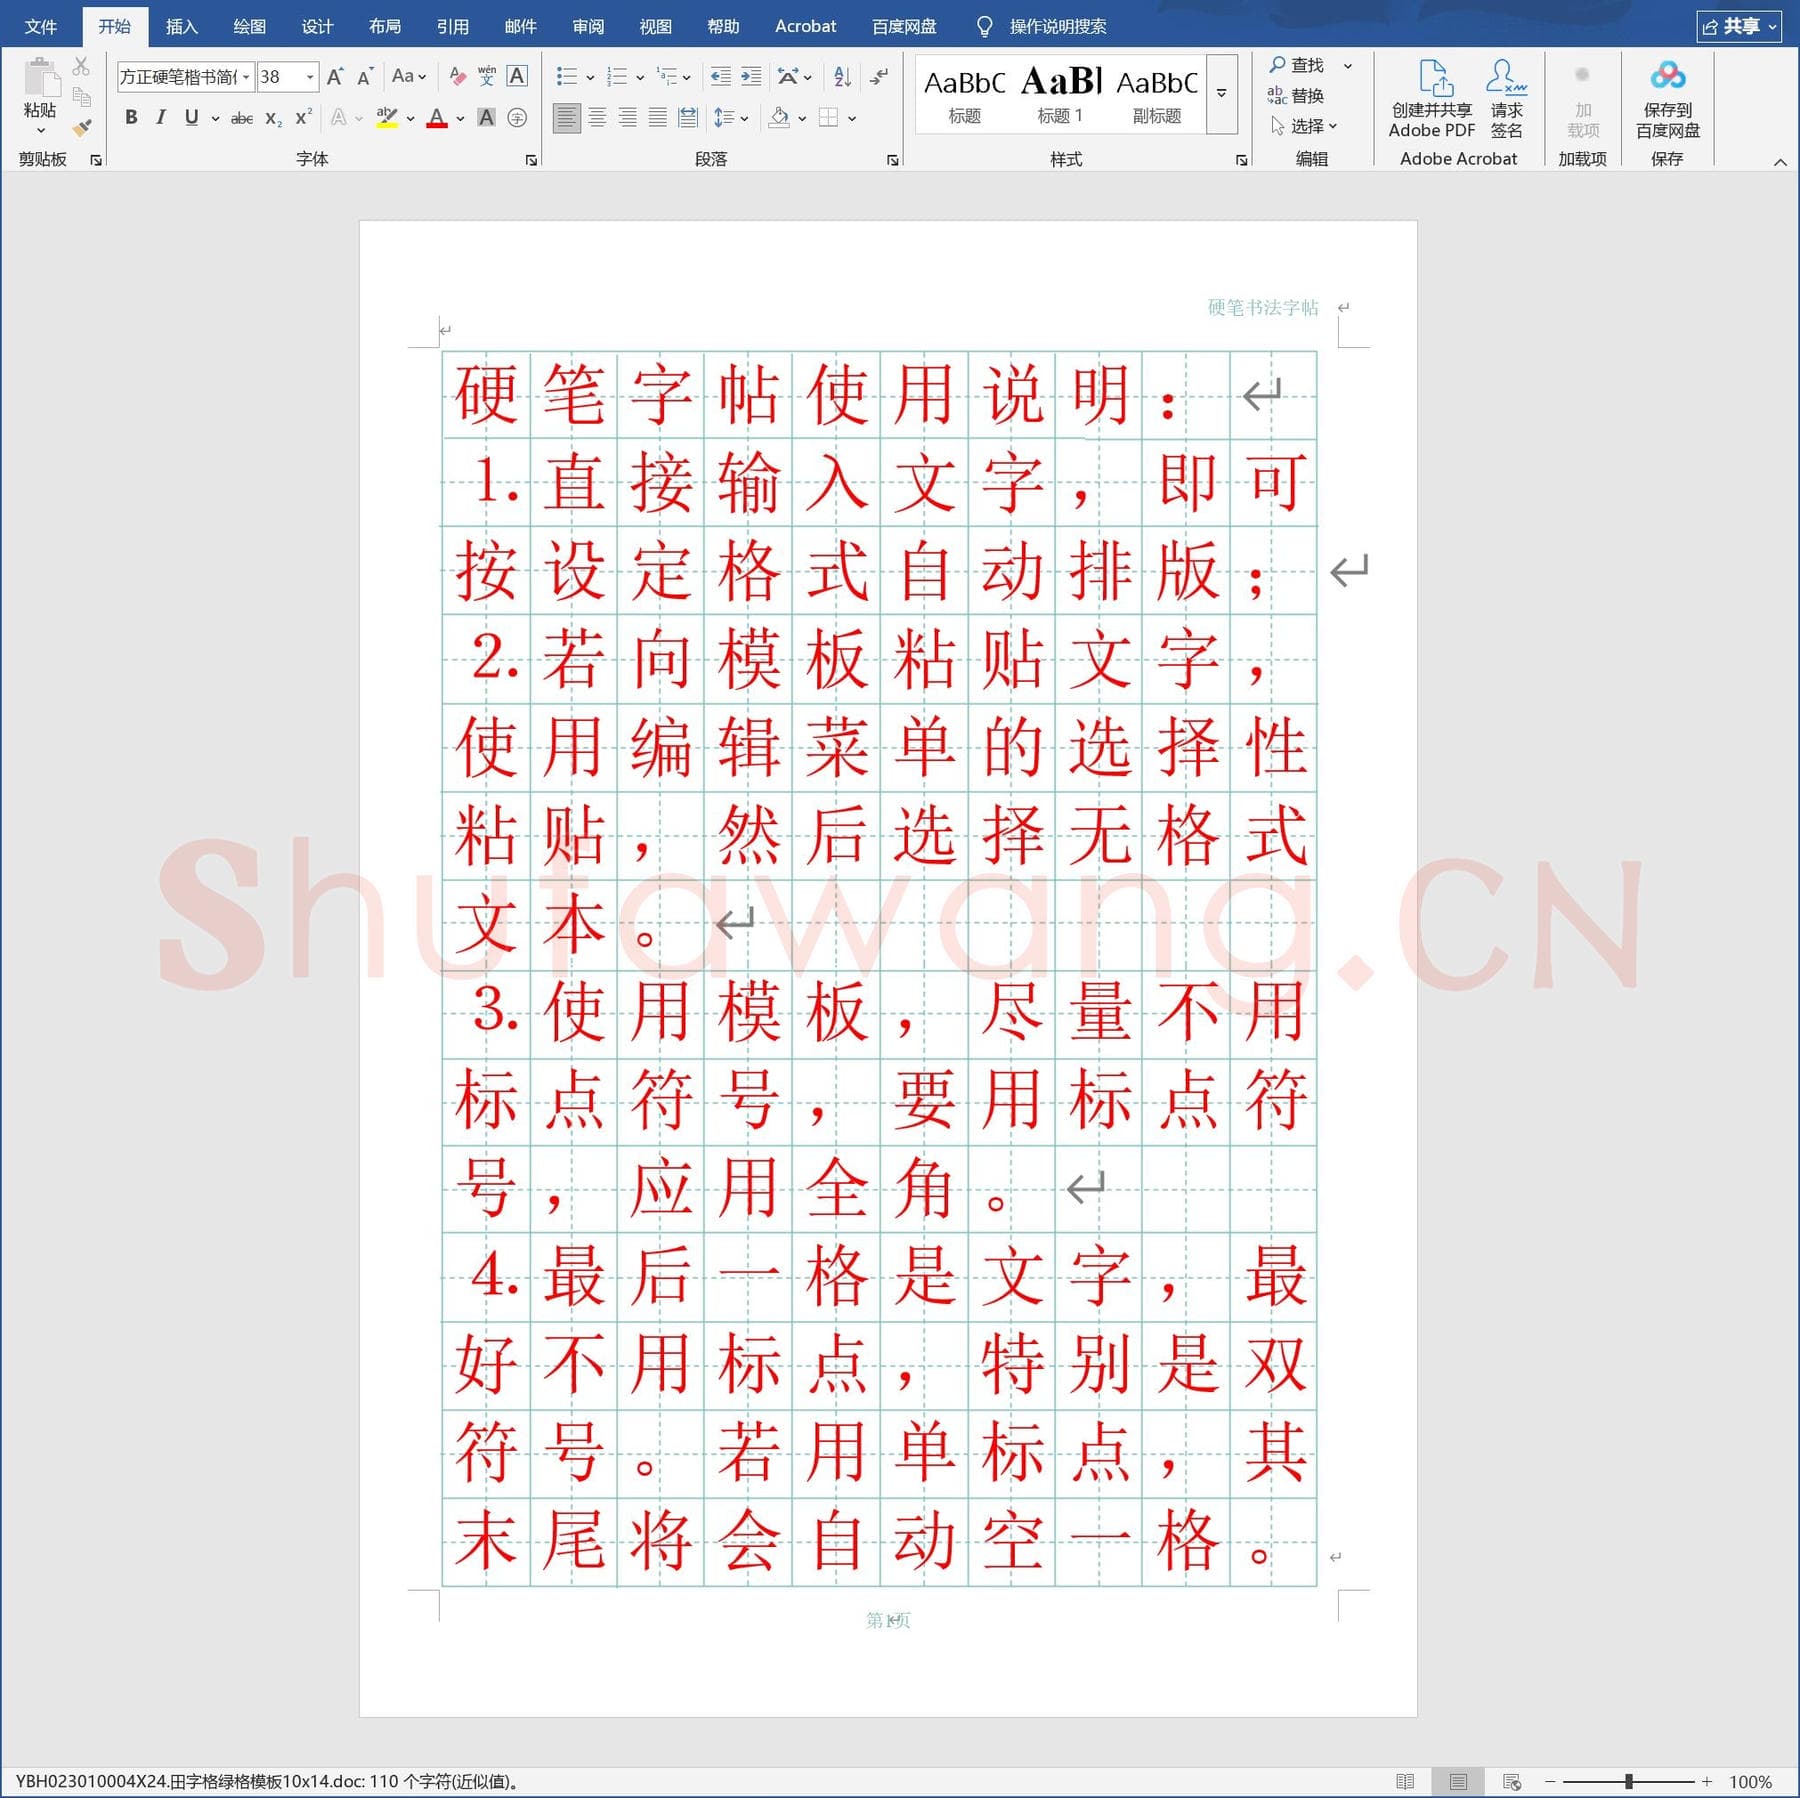Select Print Layout view in status bar
The height and width of the screenshot is (1798, 1800).
[x=1458, y=1781]
